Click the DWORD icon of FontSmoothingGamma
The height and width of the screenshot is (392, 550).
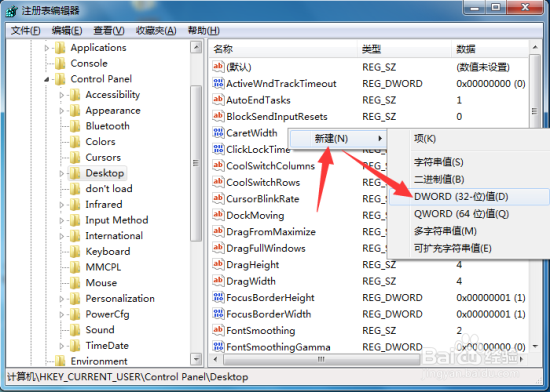click(218, 347)
